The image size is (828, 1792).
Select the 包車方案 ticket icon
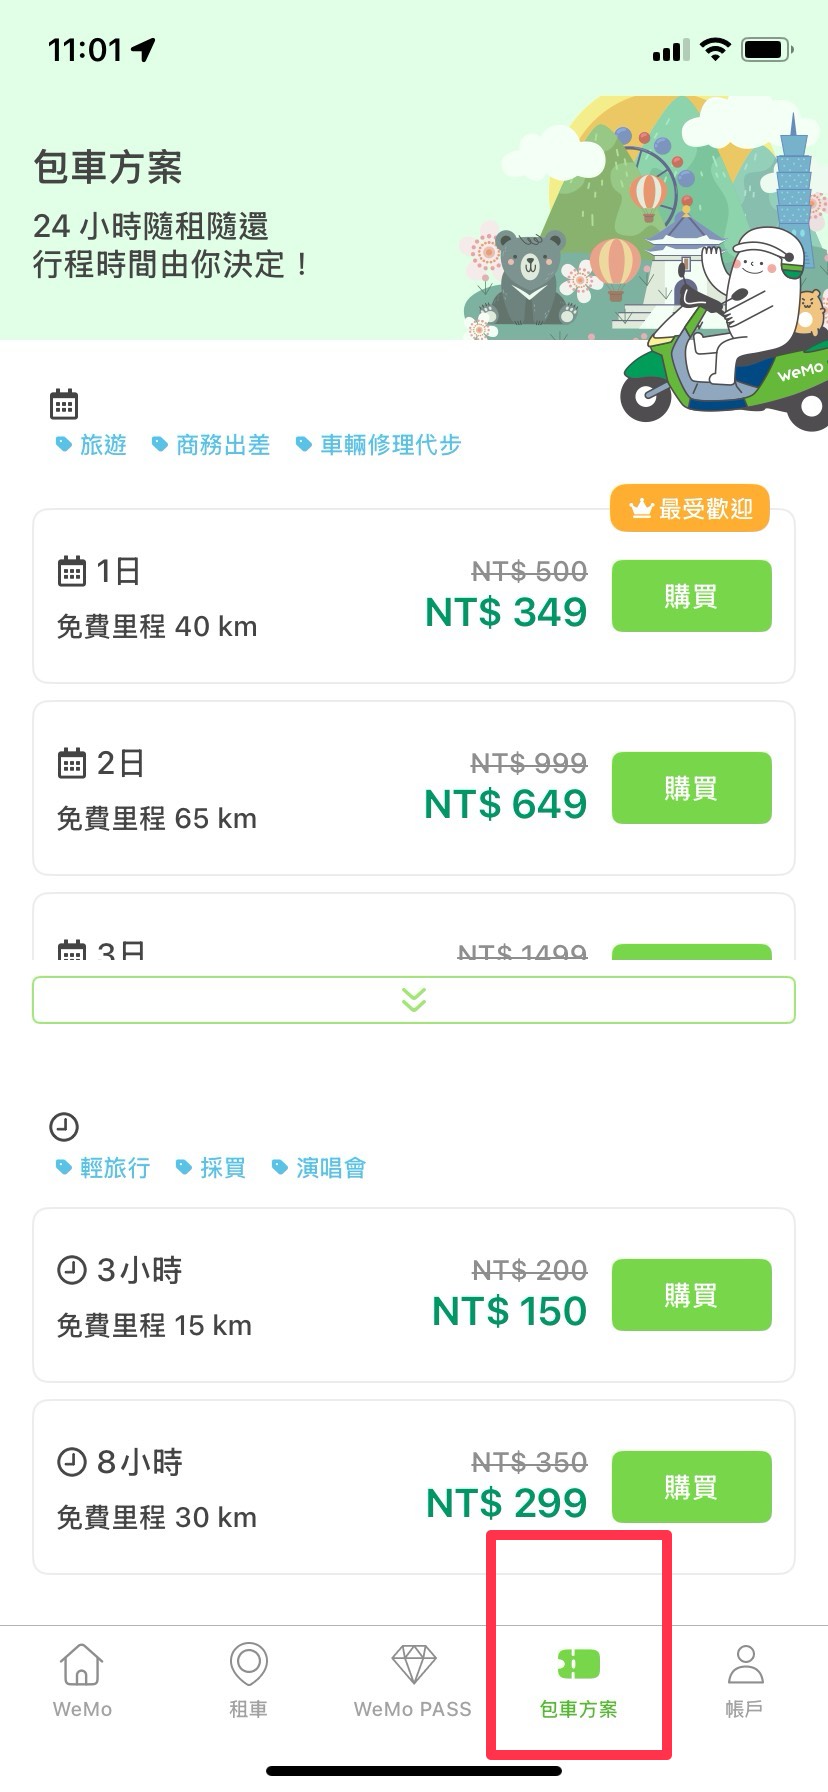coord(578,1665)
